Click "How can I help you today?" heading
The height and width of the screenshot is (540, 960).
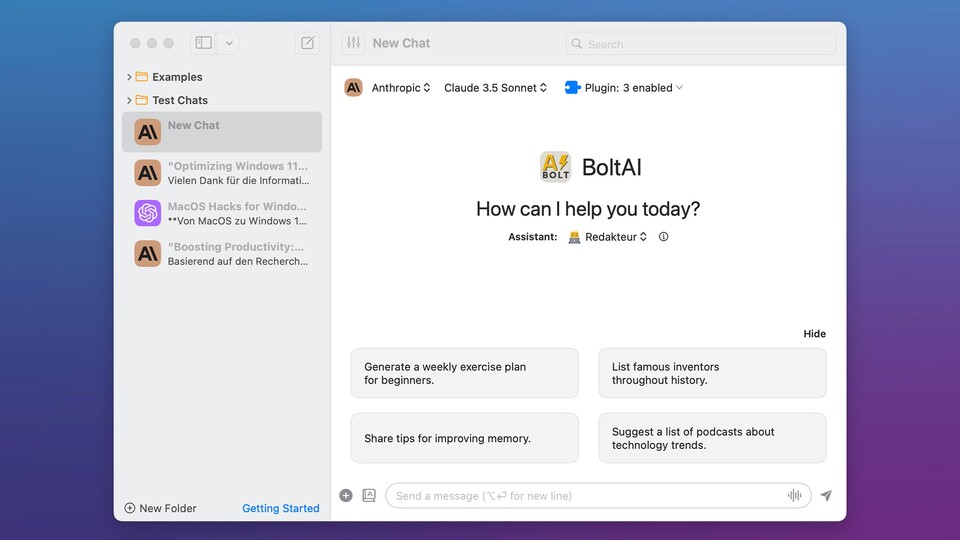click(588, 209)
